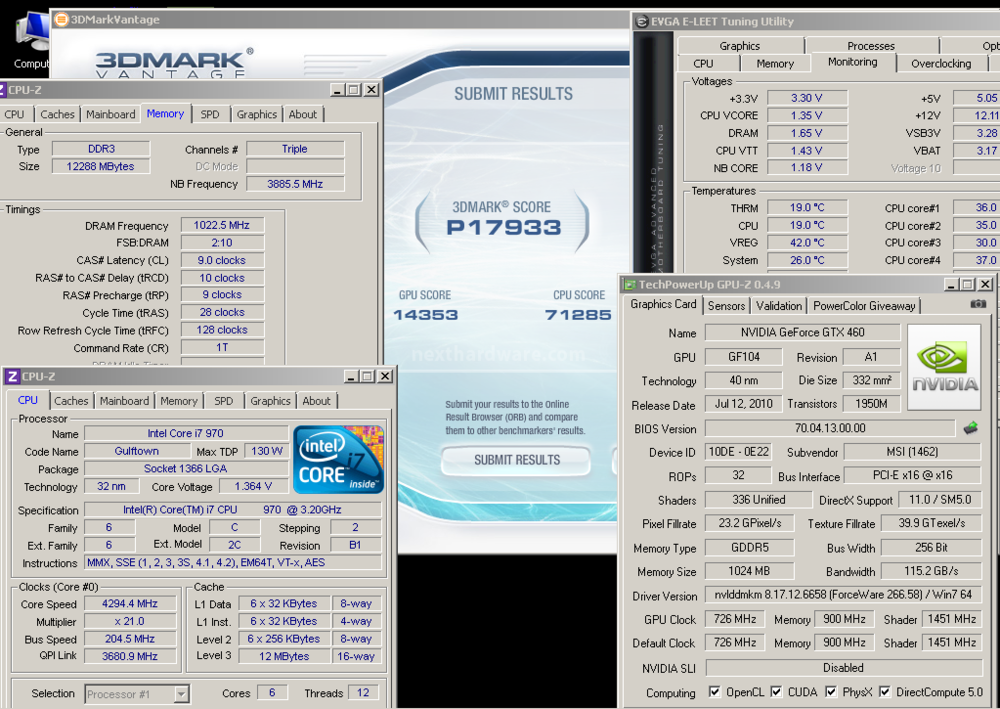Open Caches tab in CPU-Z window showing memory timings
The image size is (1000, 709).
(57, 114)
